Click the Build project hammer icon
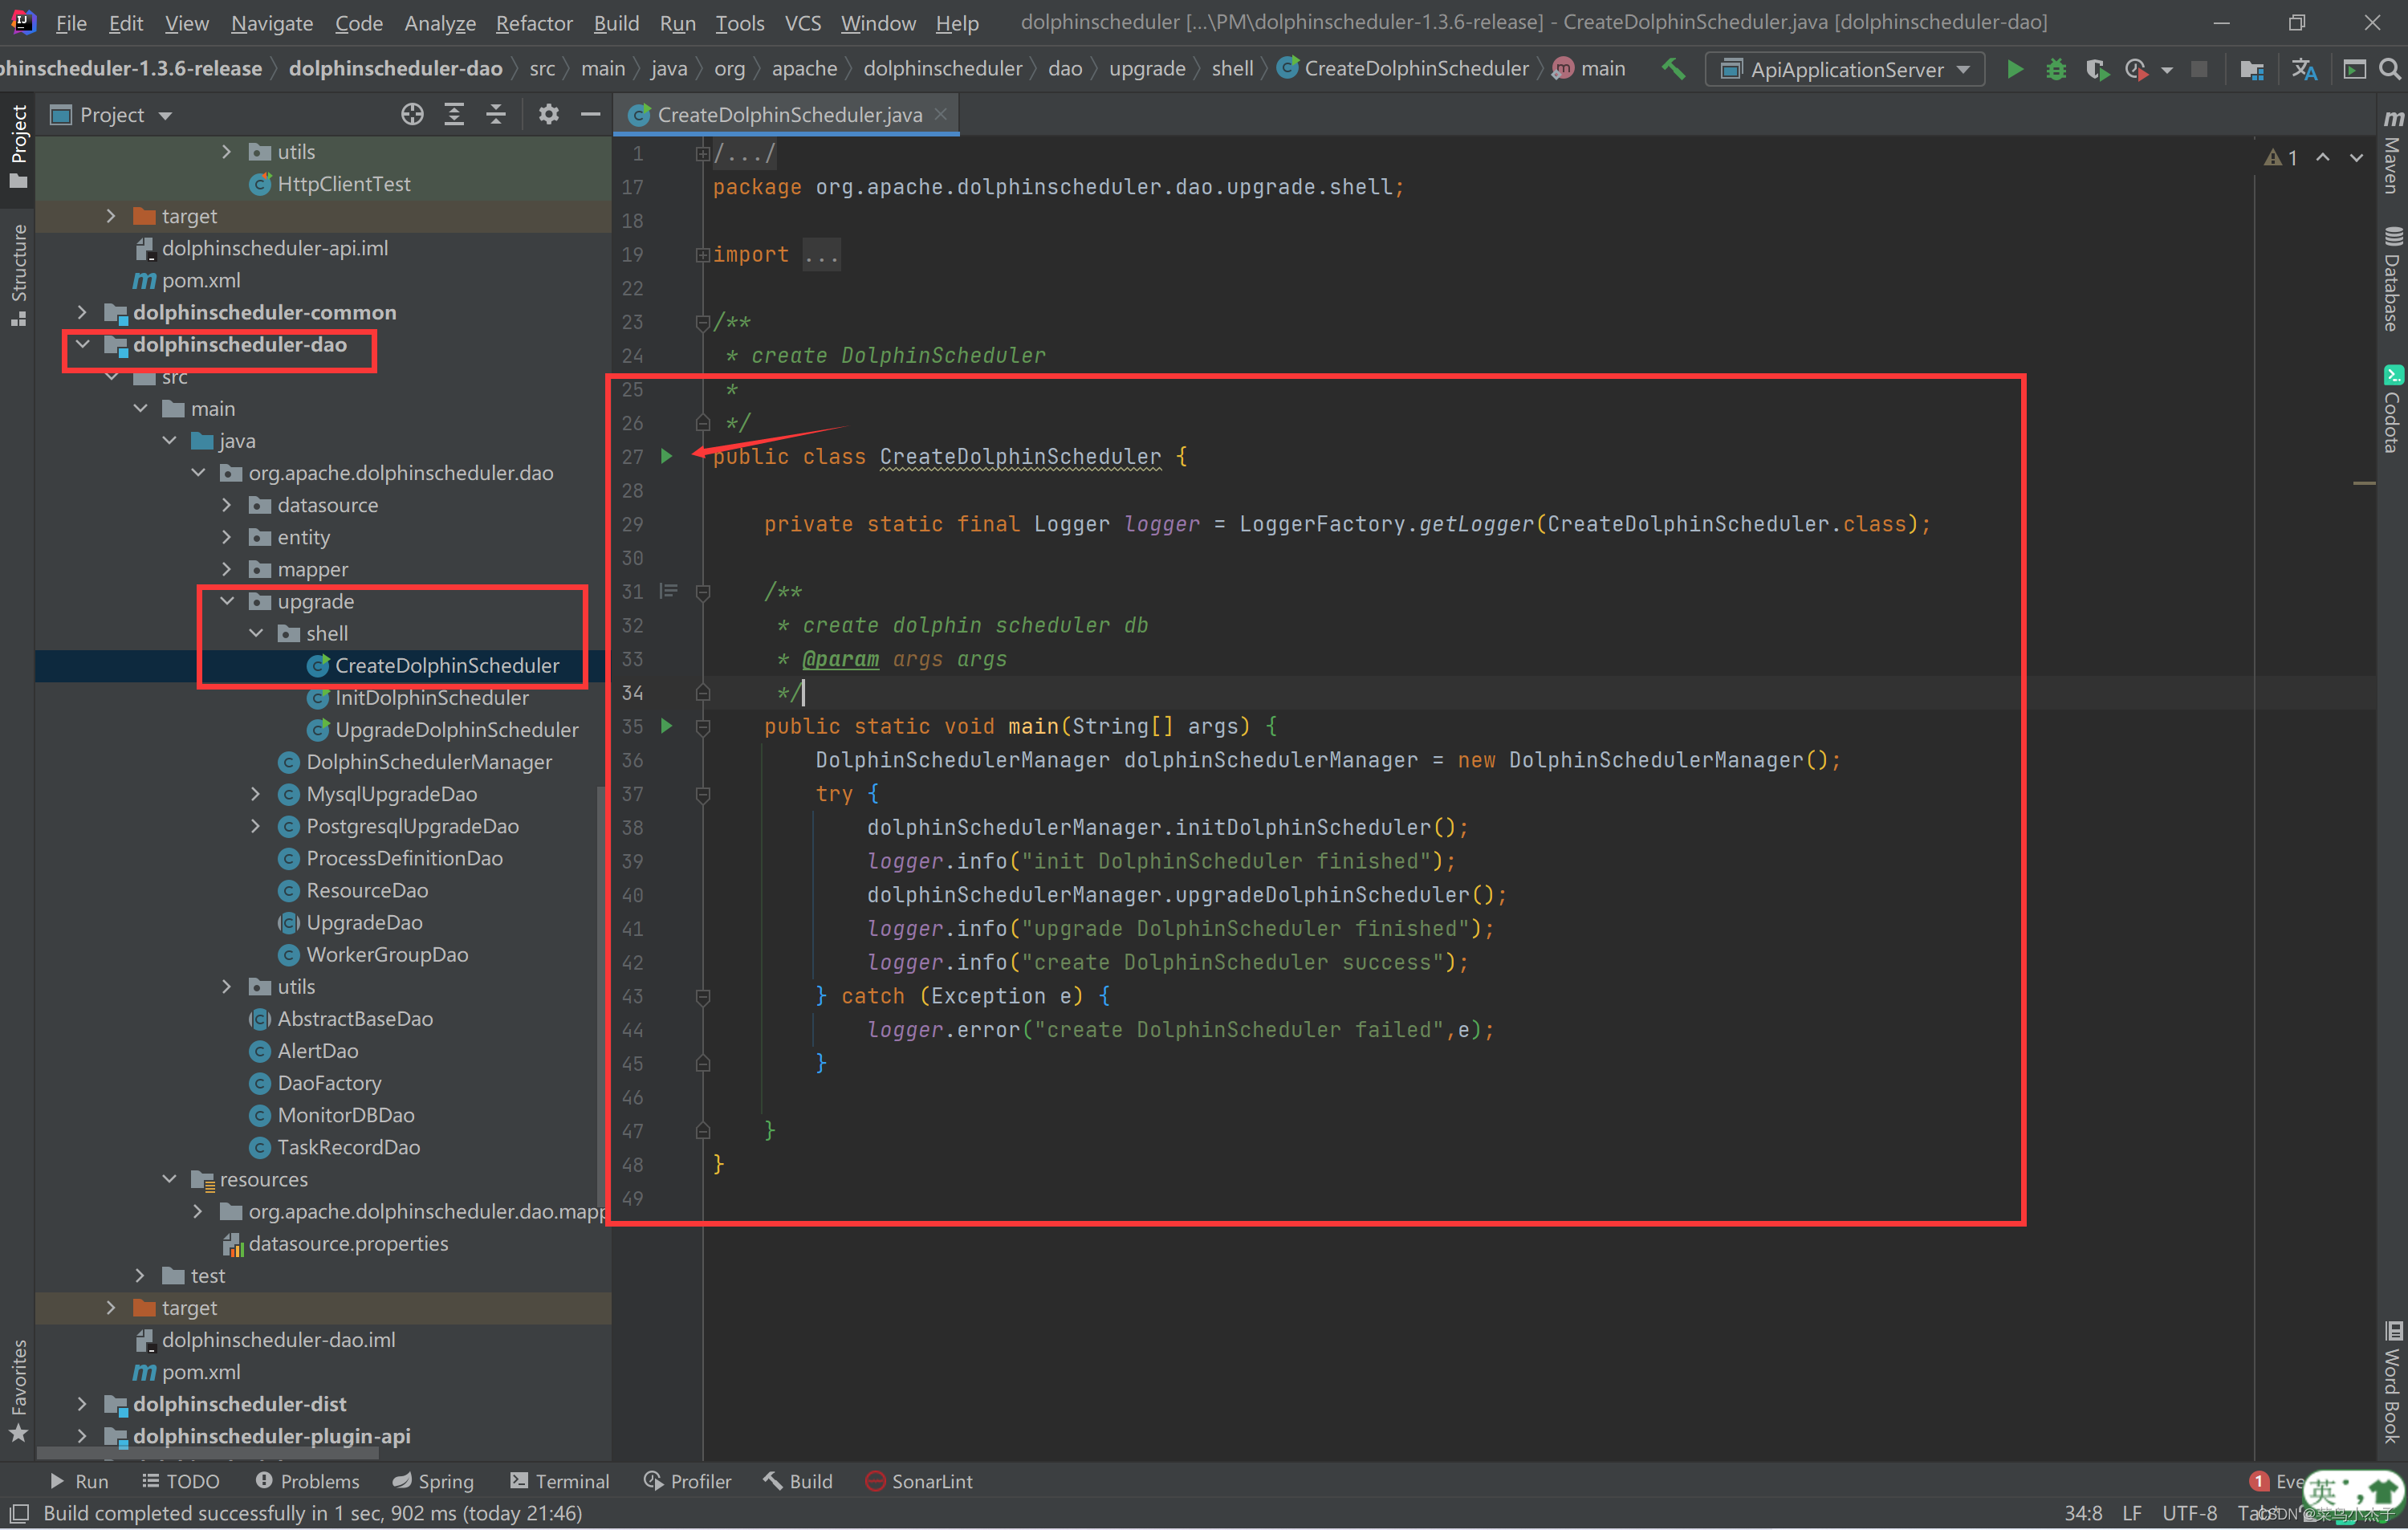The image size is (2408, 1530). [1673, 69]
